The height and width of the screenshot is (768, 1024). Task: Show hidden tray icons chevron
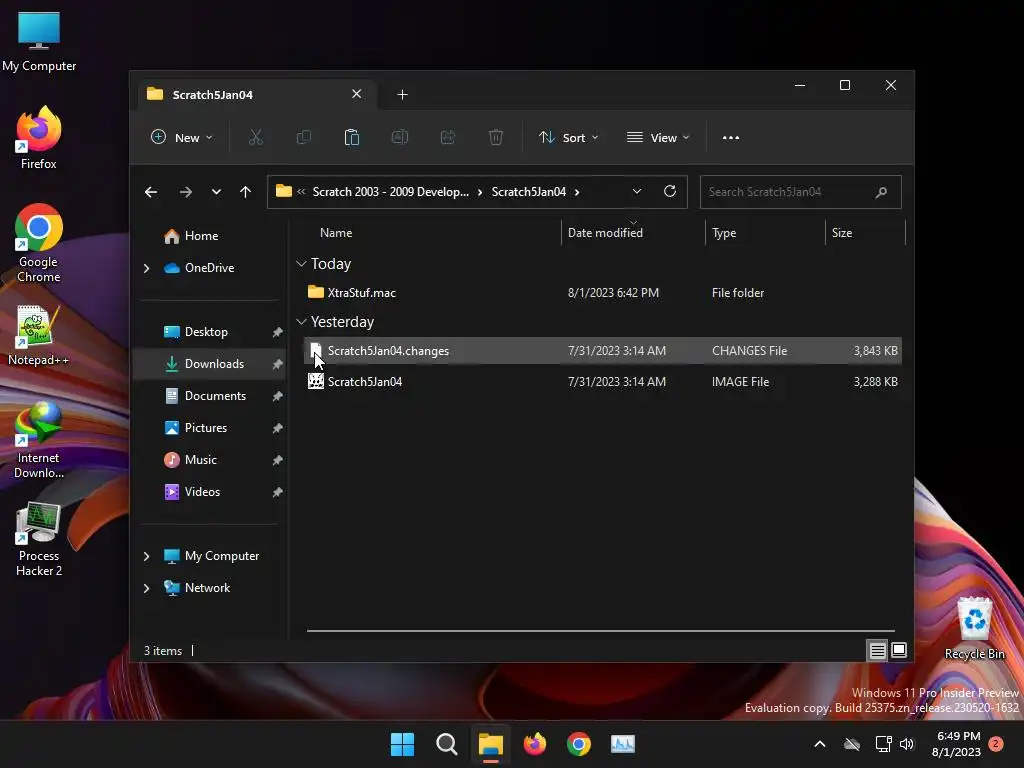820,744
